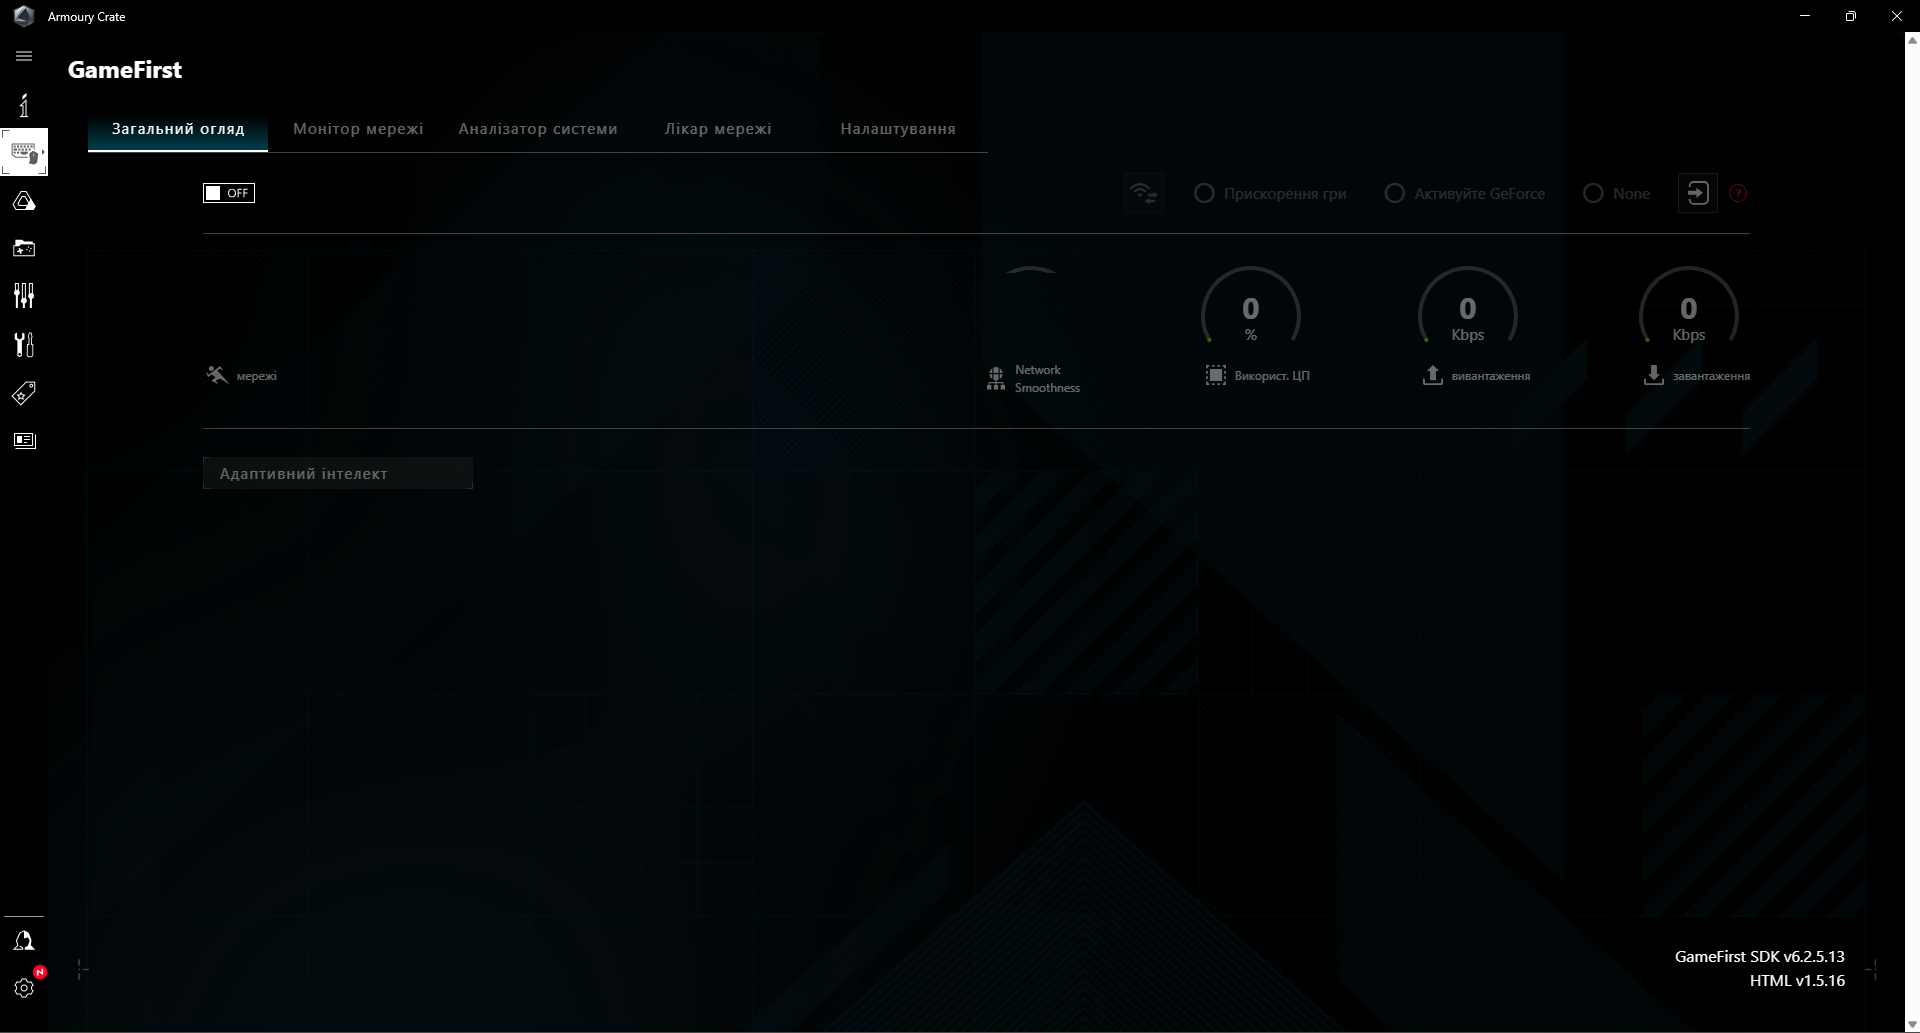Image resolution: width=1920 pixels, height=1033 pixels.
Task: Open the Device keyboard and mouse section
Action: (x=24, y=152)
